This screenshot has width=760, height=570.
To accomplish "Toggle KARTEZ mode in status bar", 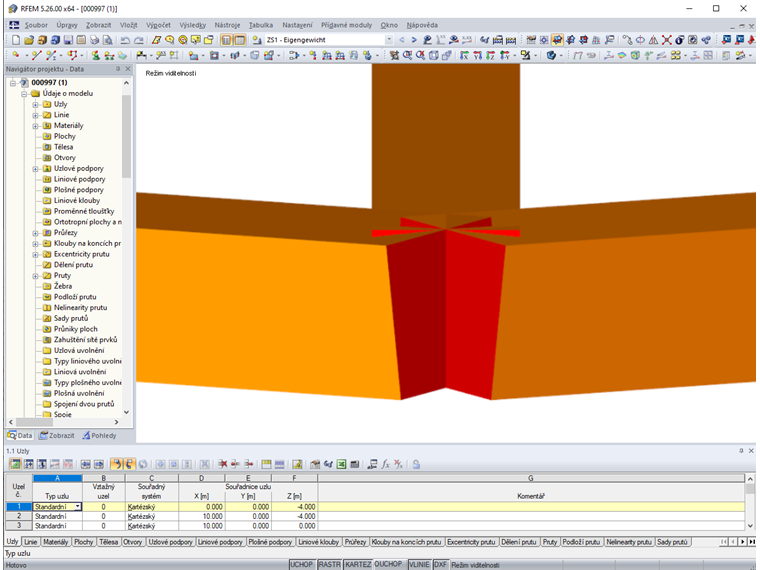I will [358, 565].
